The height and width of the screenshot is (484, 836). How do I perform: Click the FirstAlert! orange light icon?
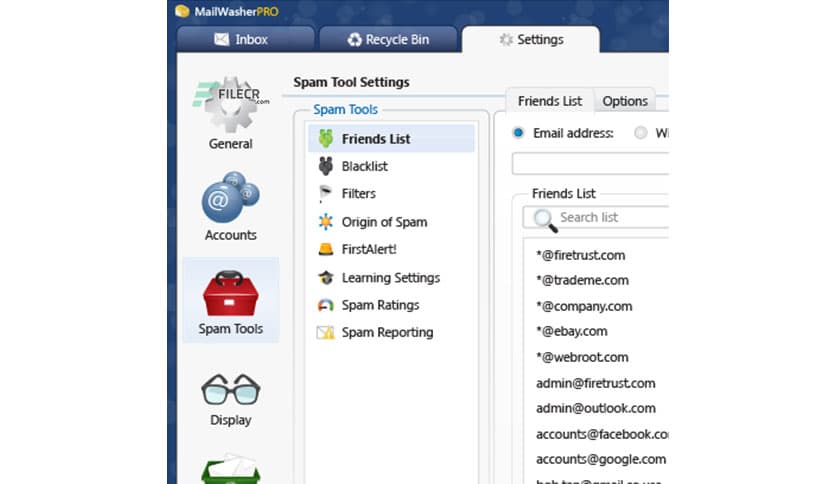click(x=326, y=249)
